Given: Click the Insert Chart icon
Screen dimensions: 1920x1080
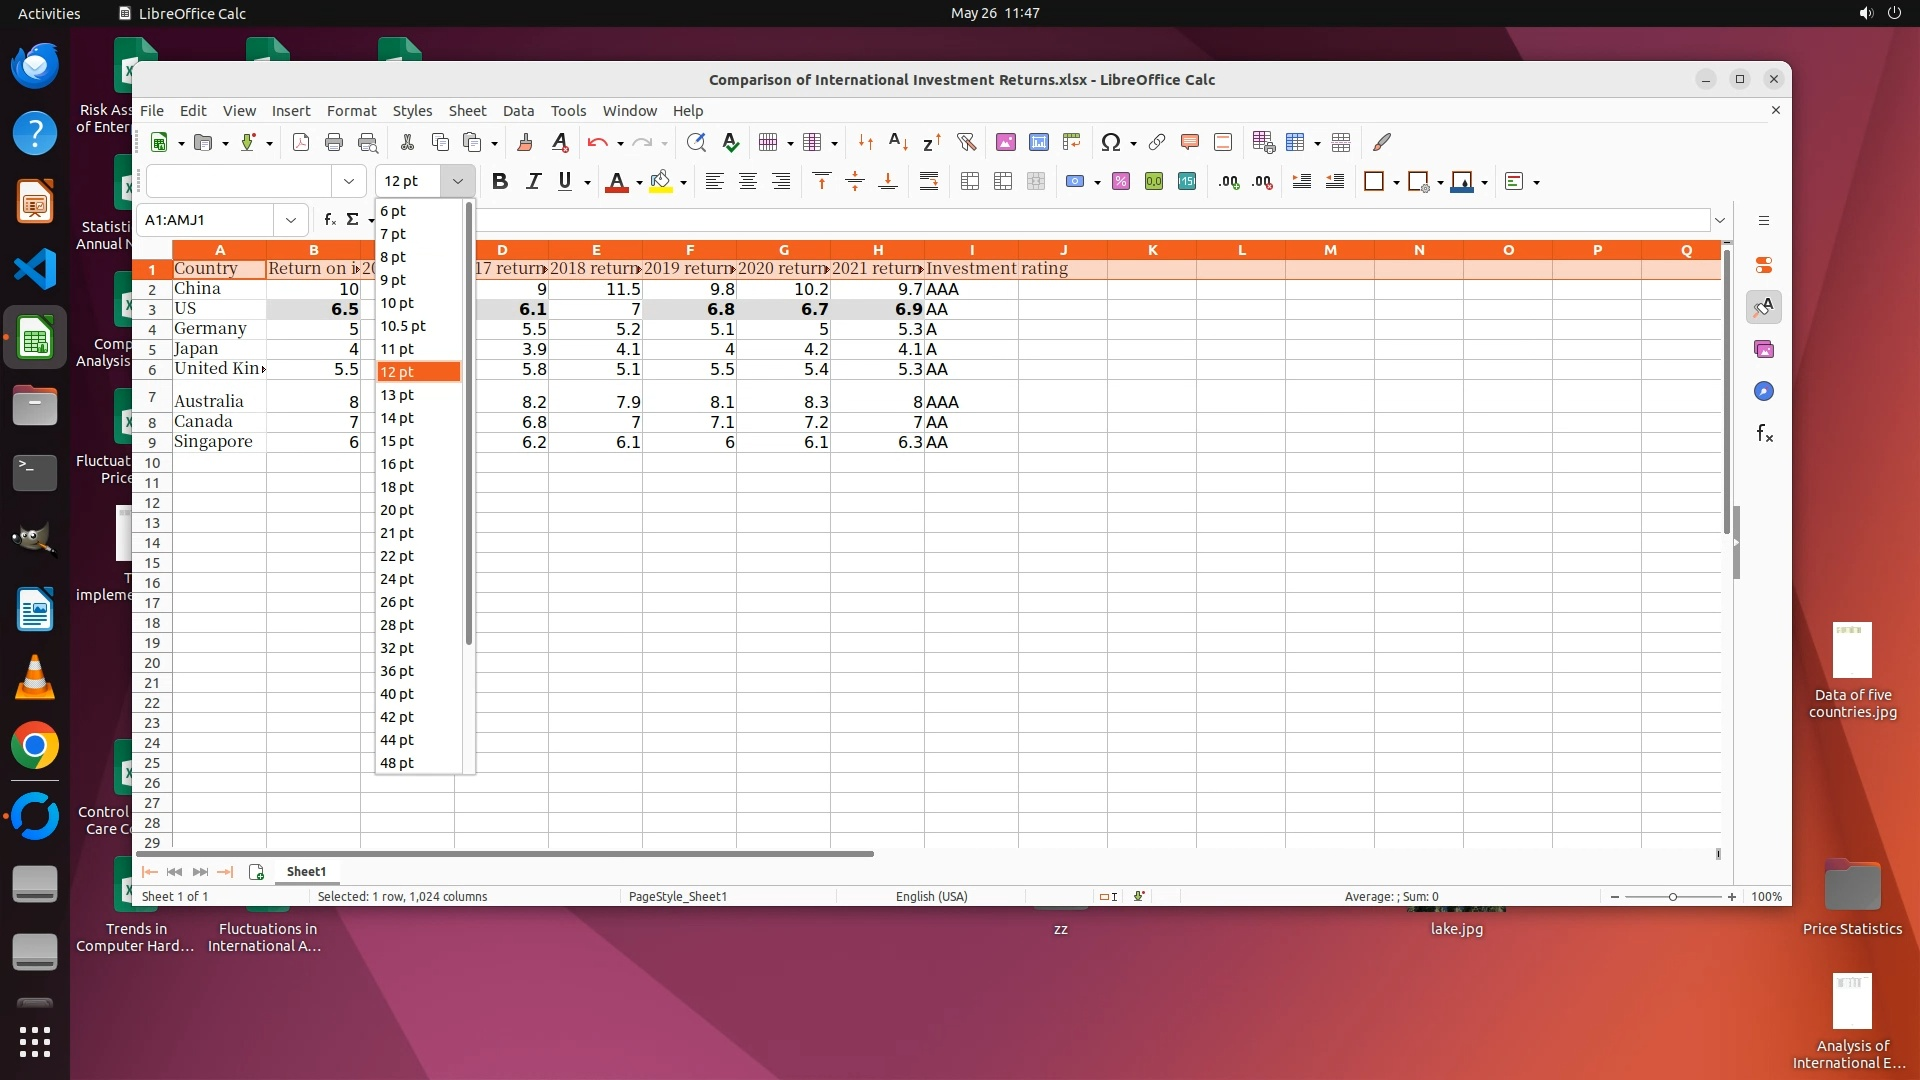Looking at the screenshot, I should coord(1039,142).
